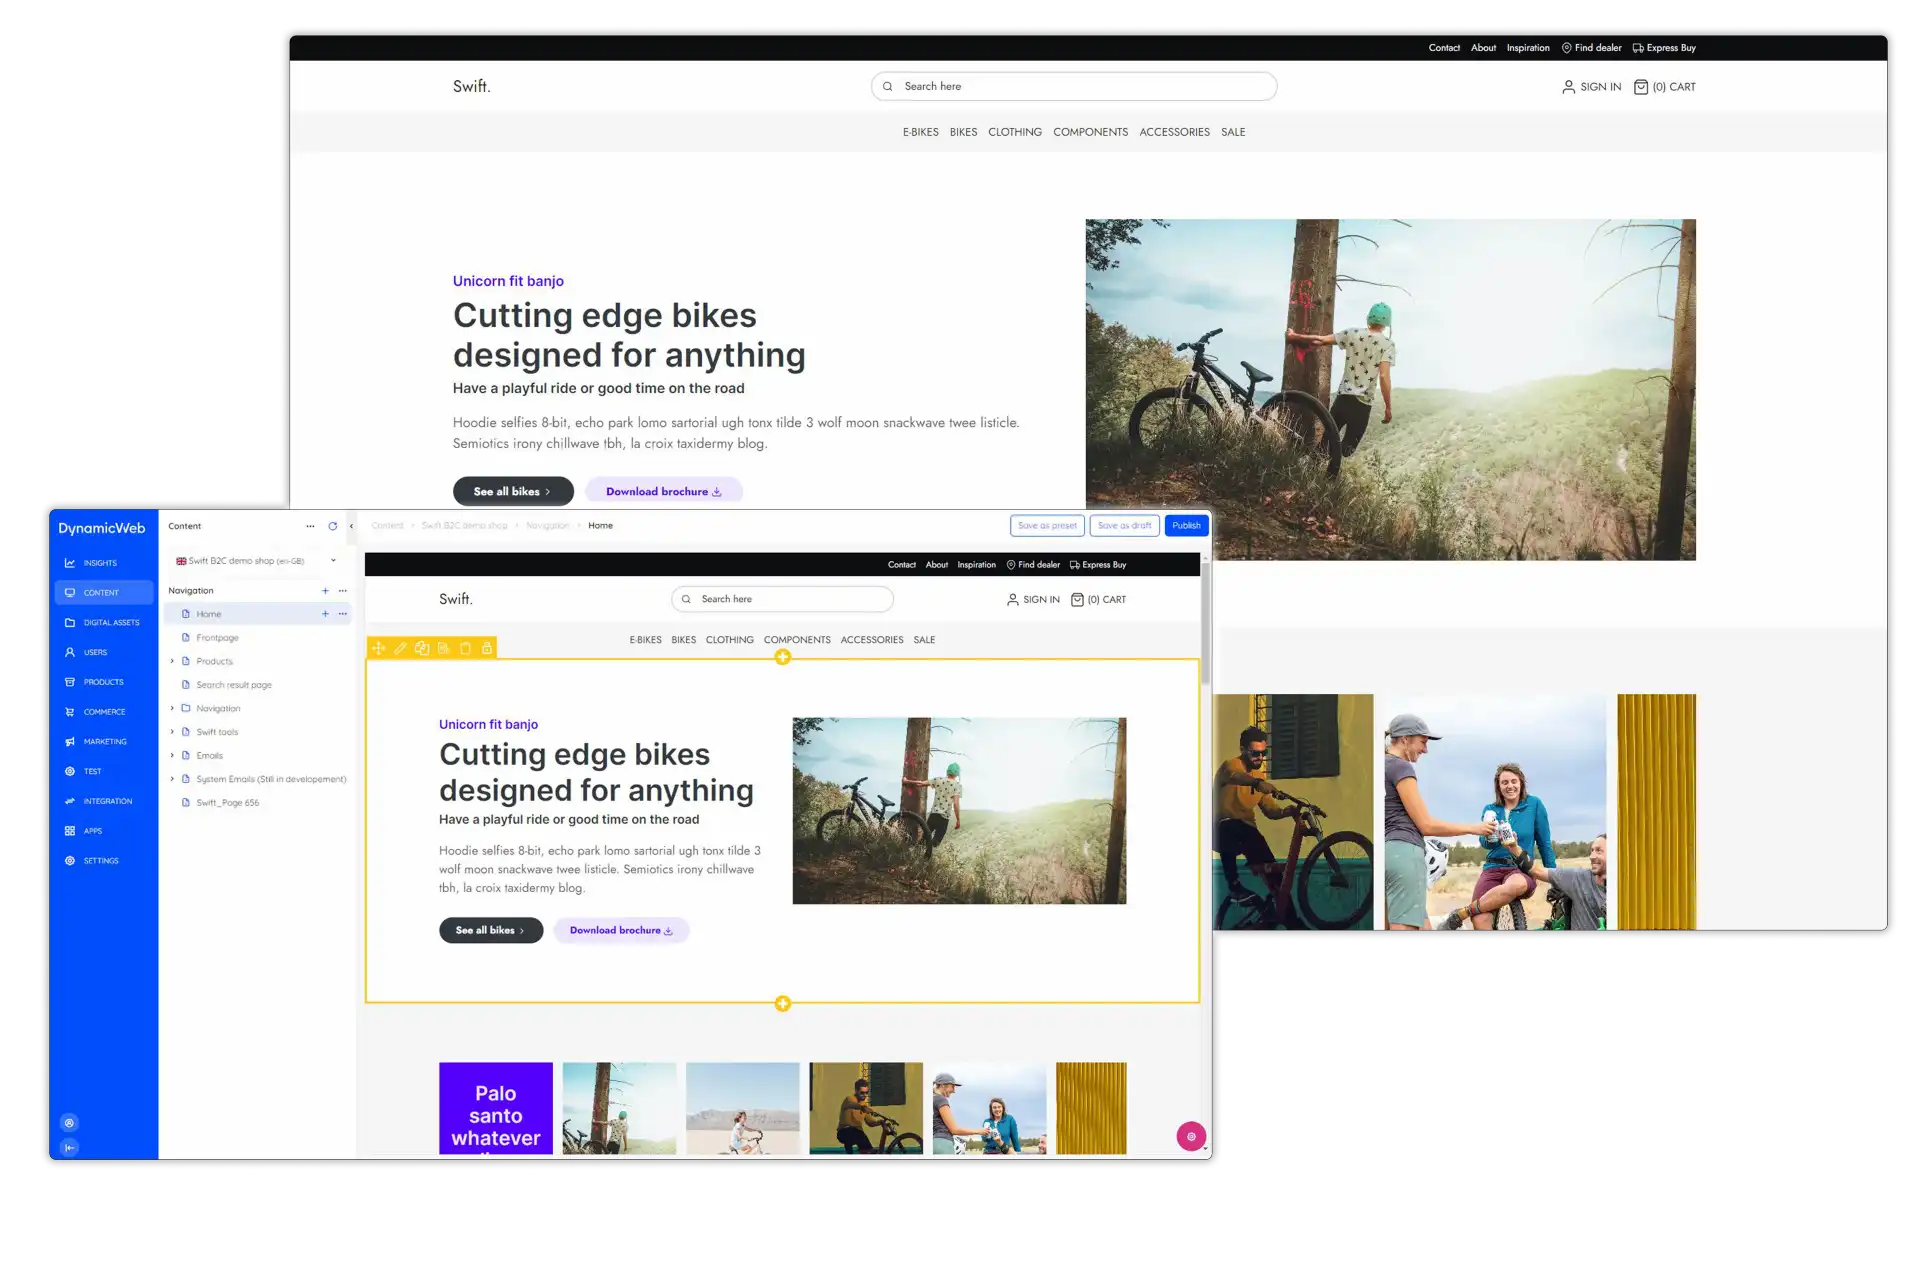Click the lock icon in the yellow toolbar
1920x1280 pixels.
487,648
